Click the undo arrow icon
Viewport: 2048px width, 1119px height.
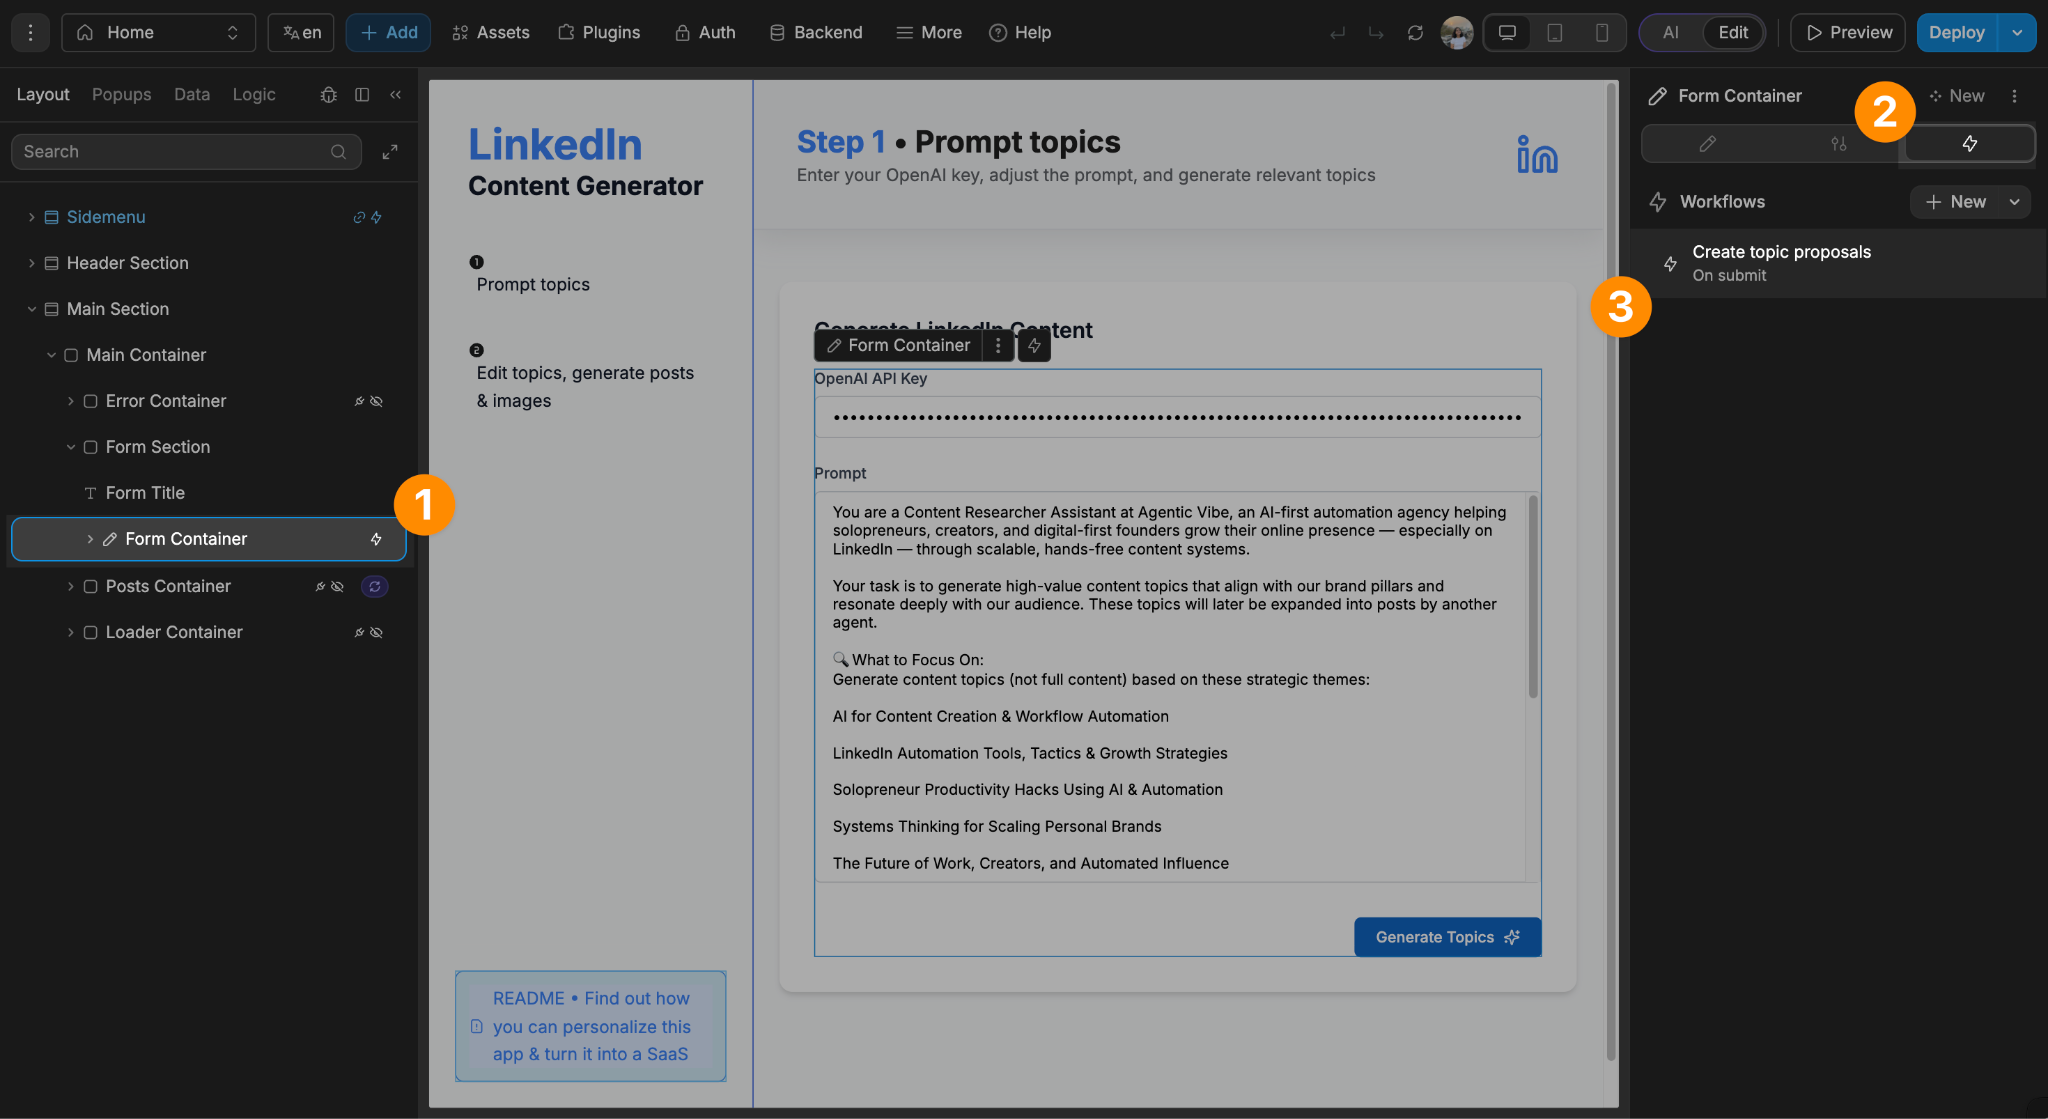point(1337,33)
